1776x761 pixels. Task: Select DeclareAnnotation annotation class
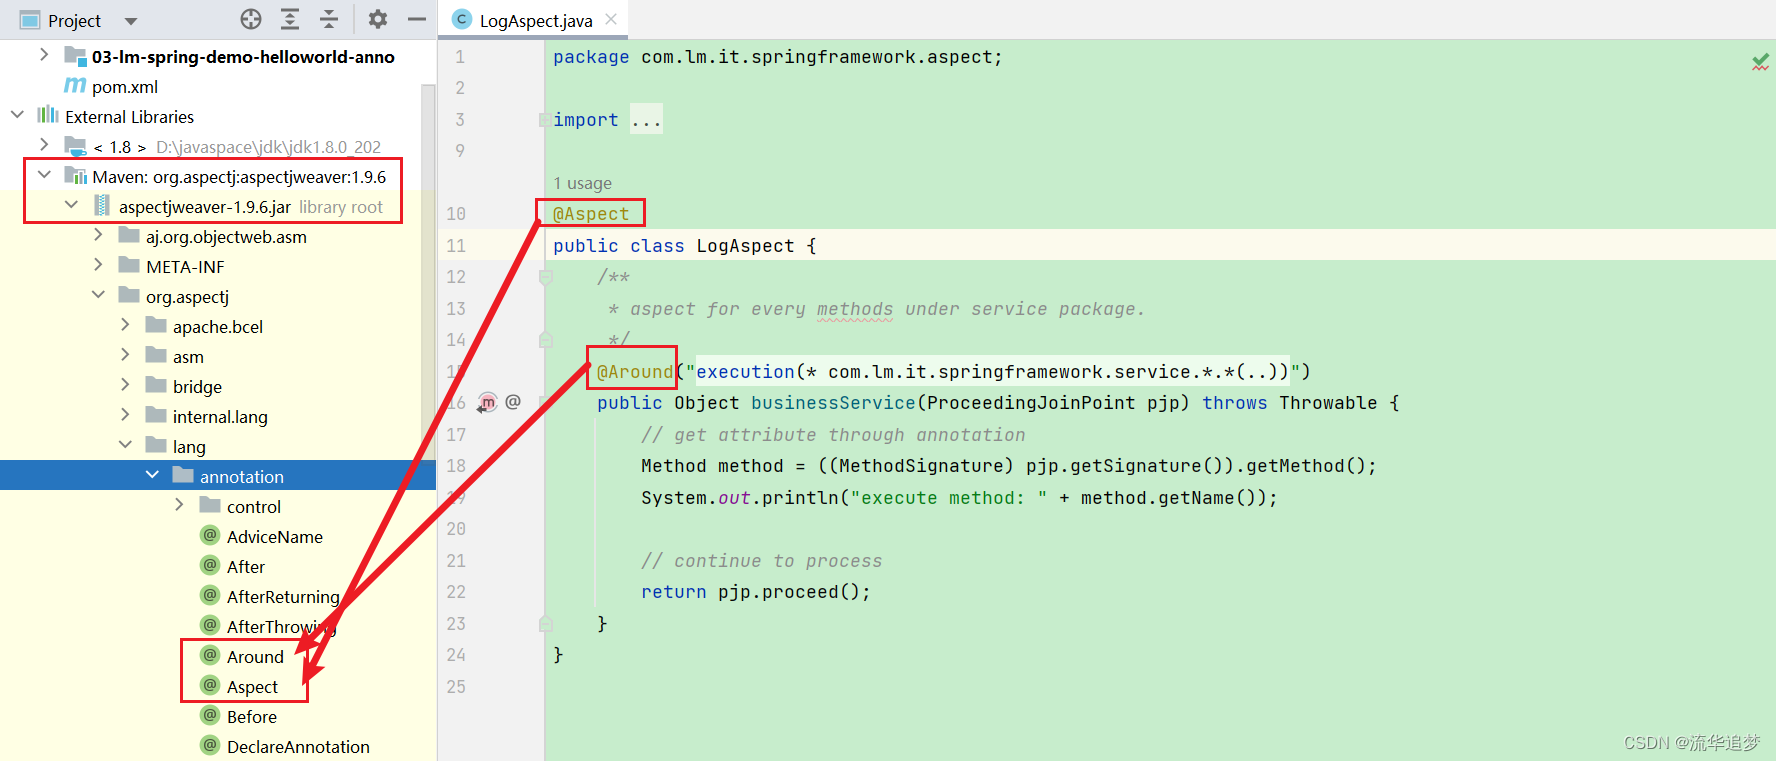click(x=298, y=747)
